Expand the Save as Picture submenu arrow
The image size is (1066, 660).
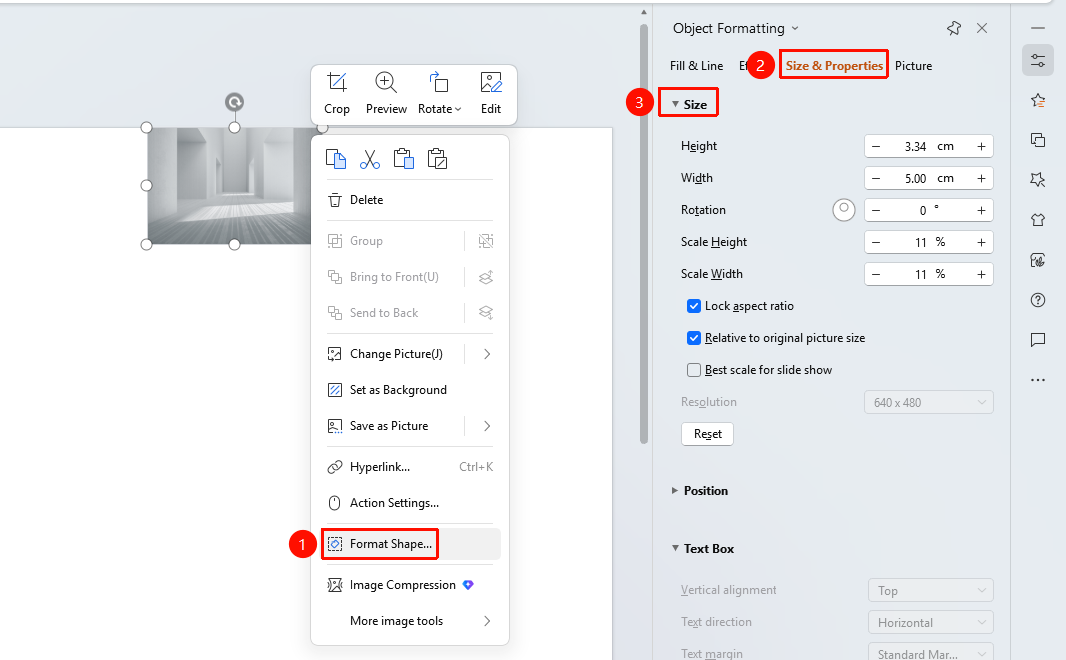tap(487, 425)
